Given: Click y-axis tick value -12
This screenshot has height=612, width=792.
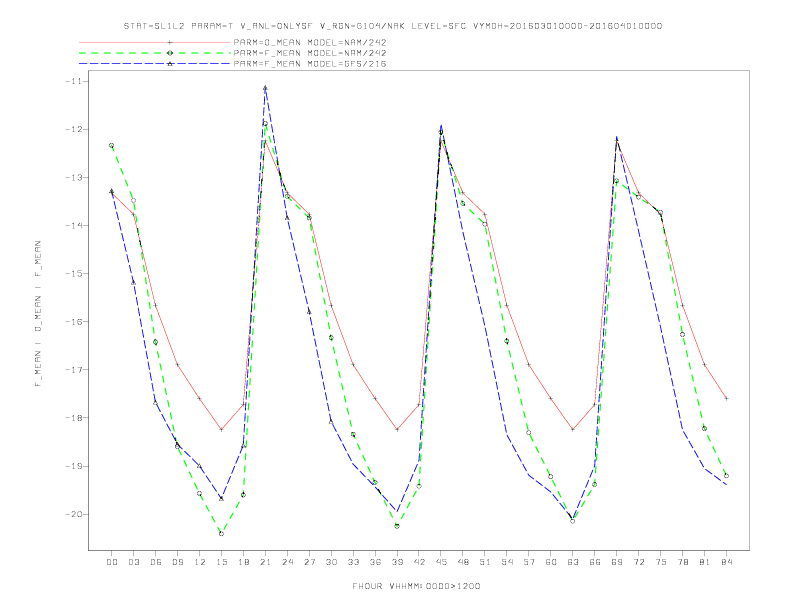Looking at the screenshot, I should click(74, 129).
